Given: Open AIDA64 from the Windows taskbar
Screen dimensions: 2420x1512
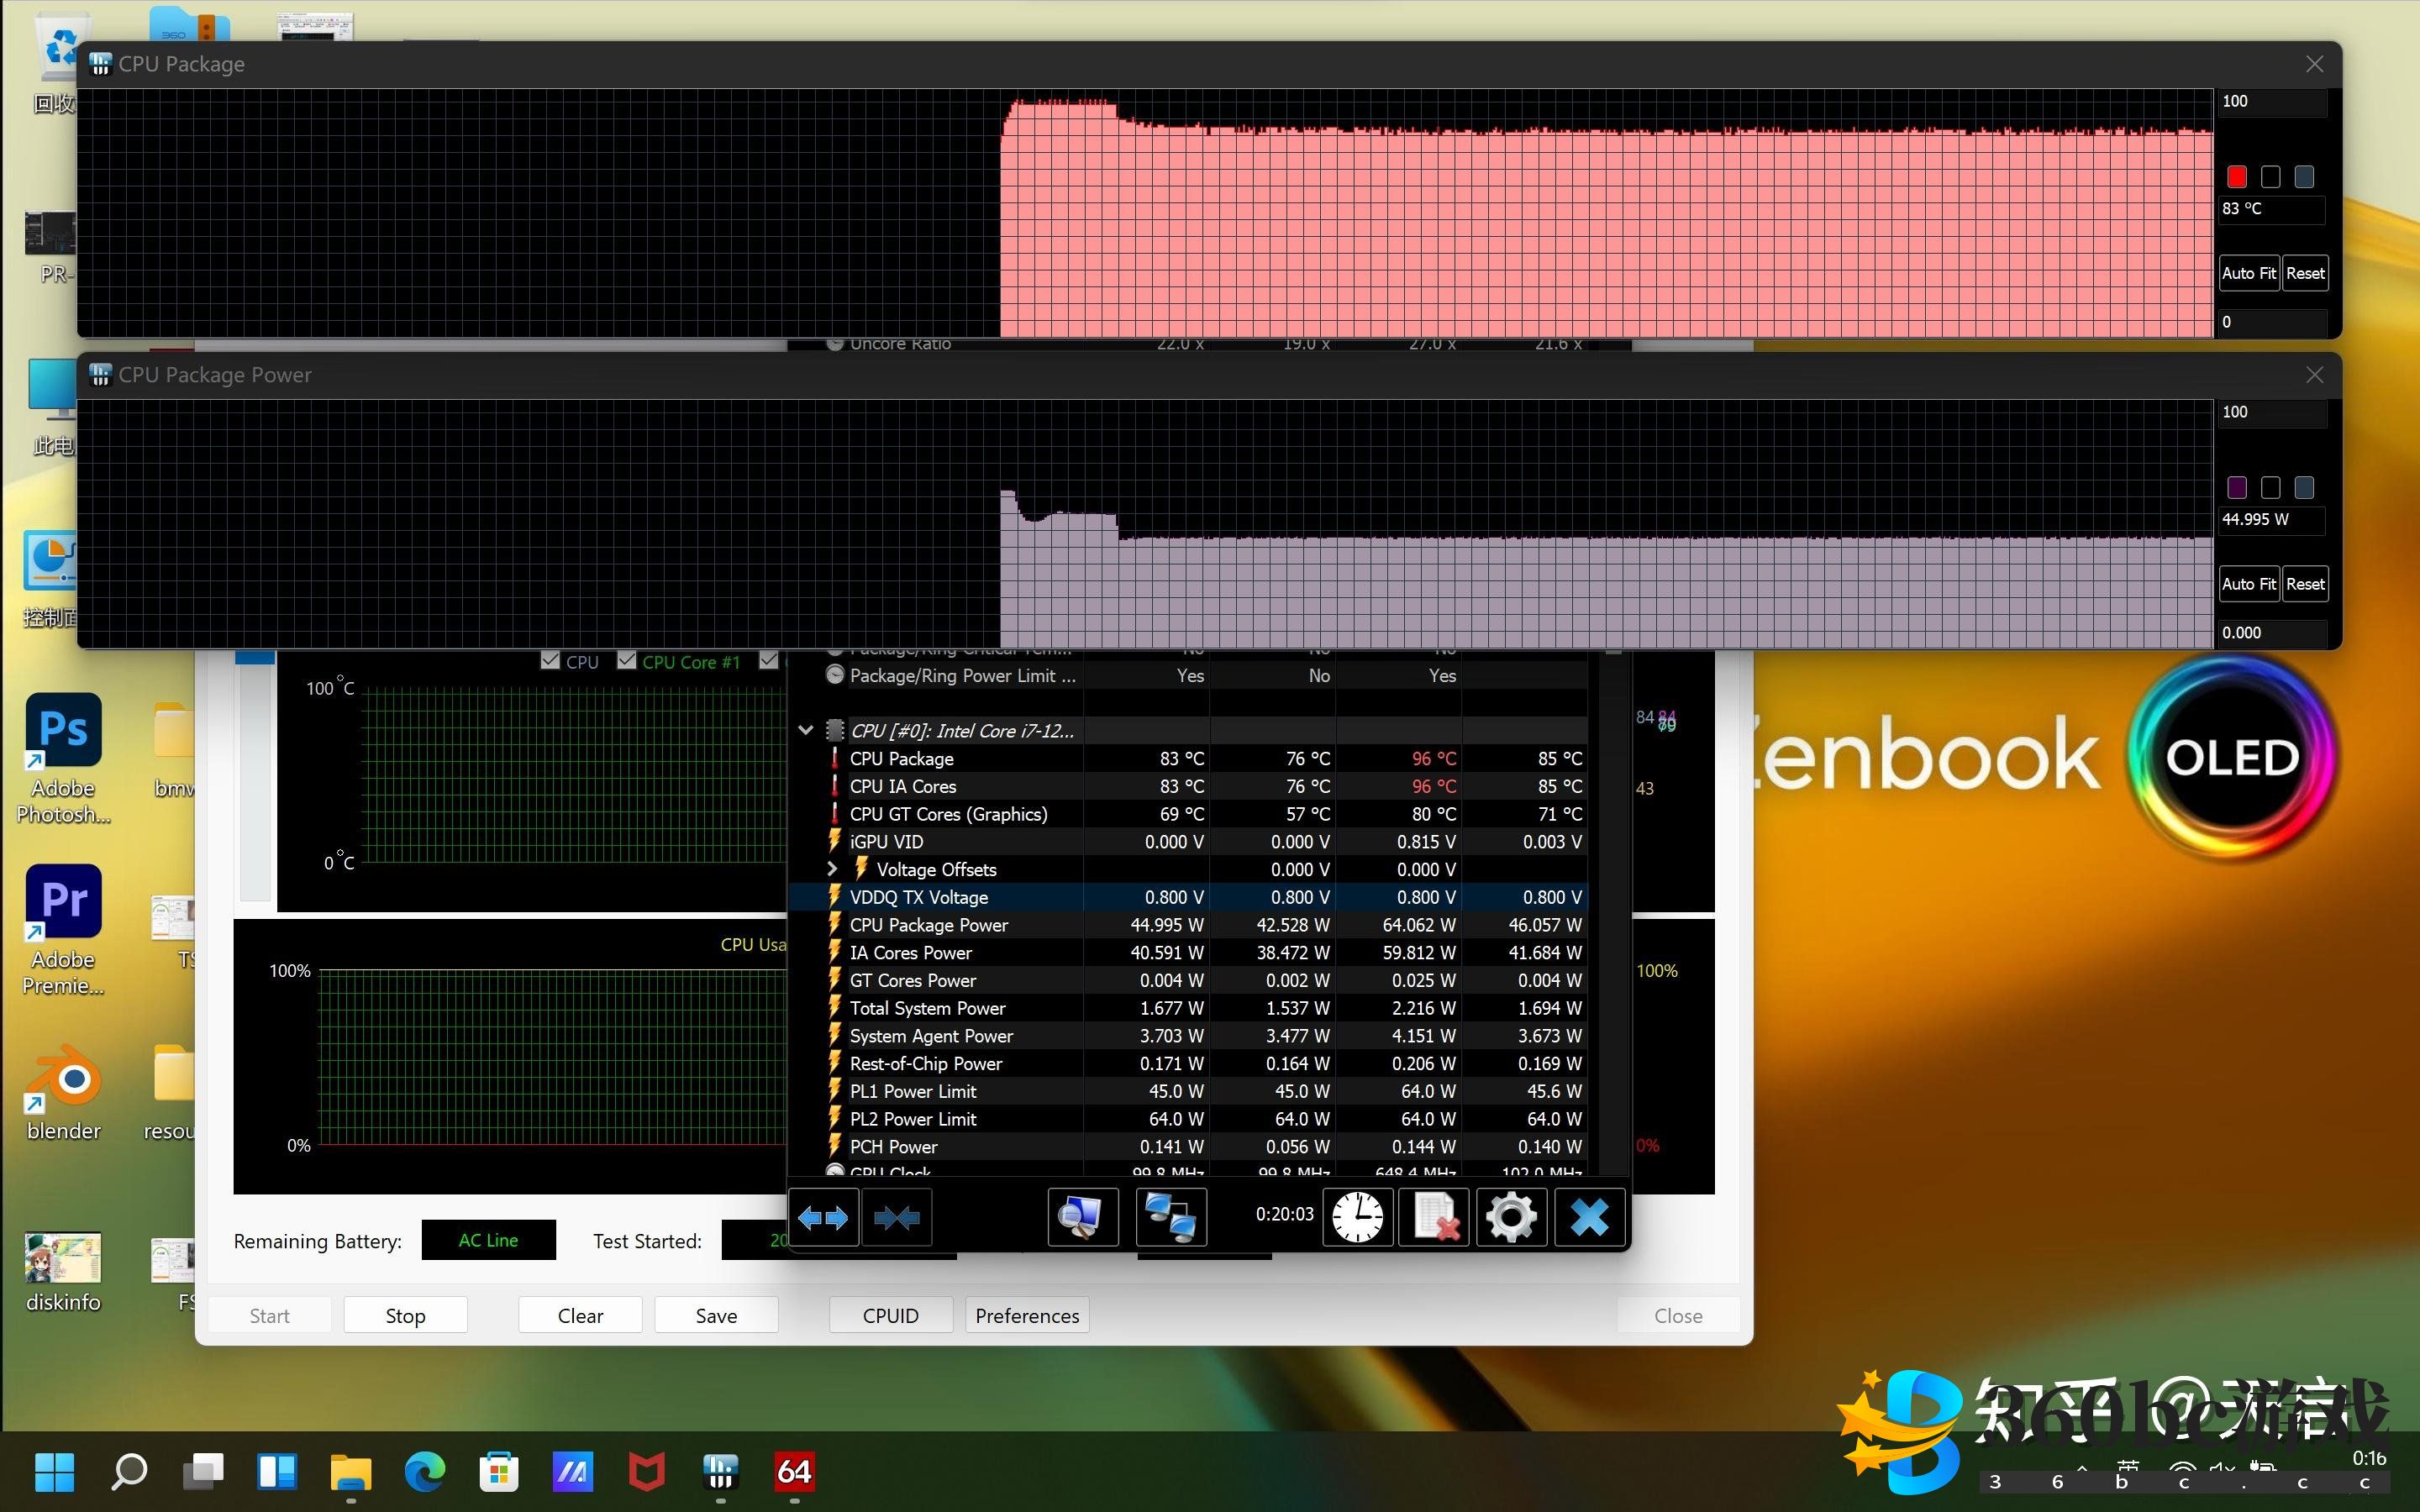Looking at the screenshot, I should point(794,1471).
